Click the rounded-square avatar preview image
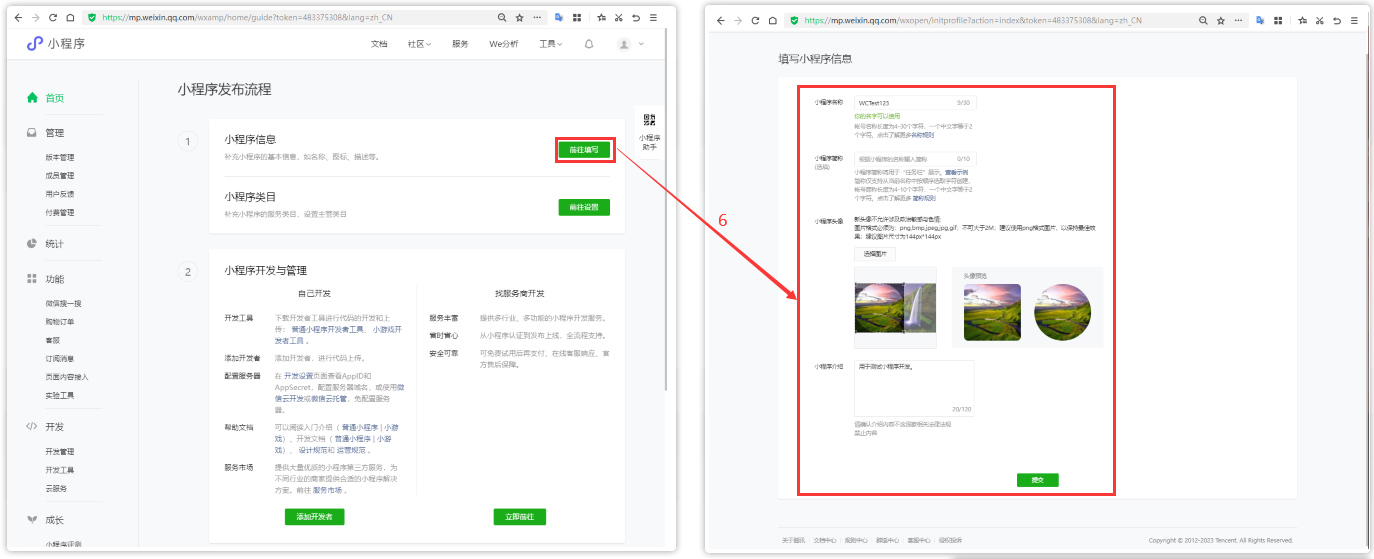The height and width of the screenshot is (559, 1374). click(x=992, y=312)
